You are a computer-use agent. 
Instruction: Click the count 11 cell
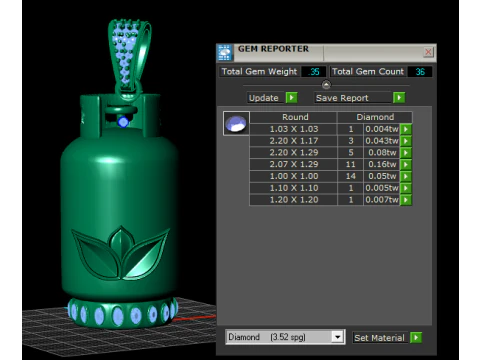350,164
